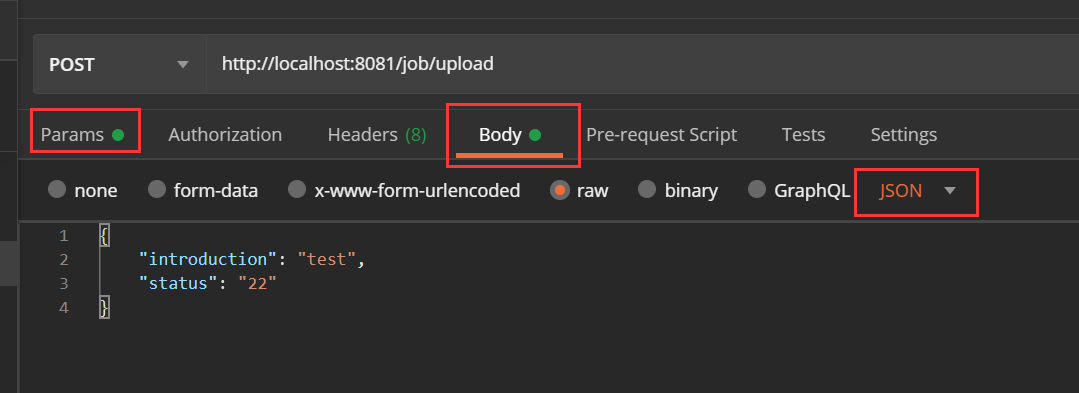
Task: Go to the Pre-request Script tab
Action: pyautogui.click(x=661, y=135)
